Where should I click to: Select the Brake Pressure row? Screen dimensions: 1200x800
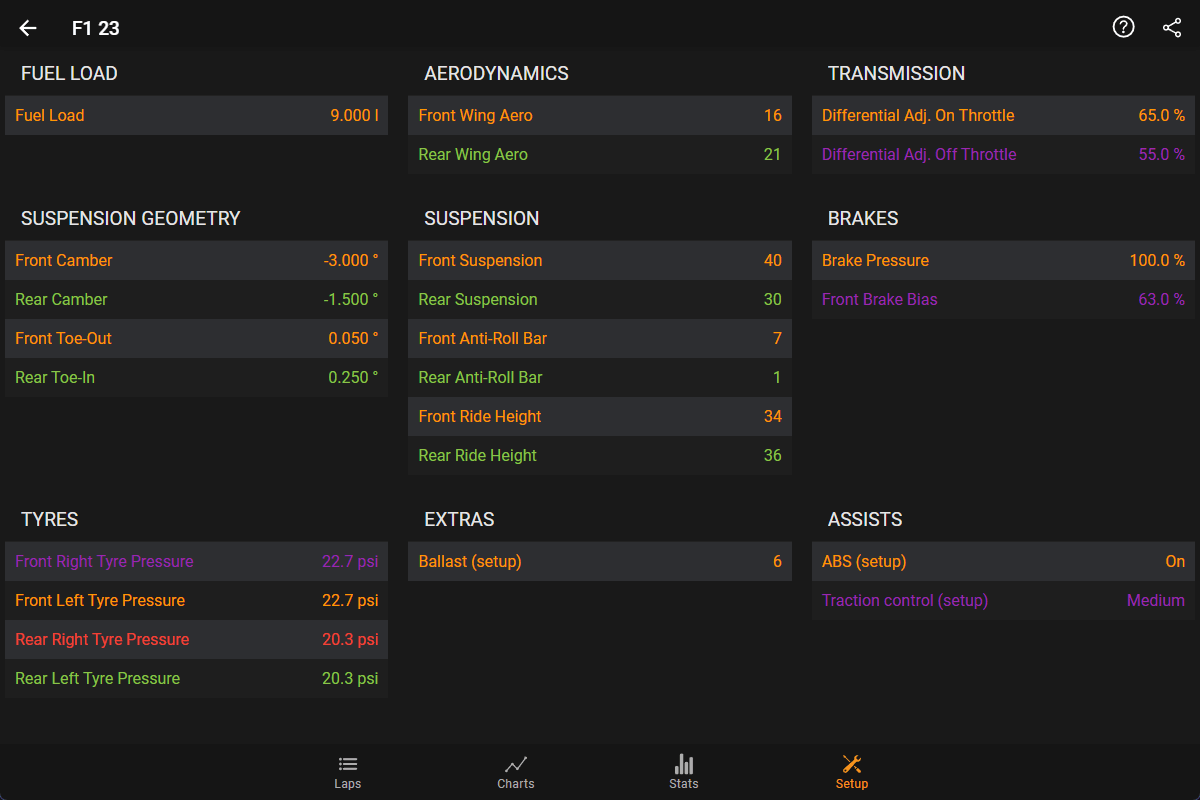click(x=1003, y=260)
